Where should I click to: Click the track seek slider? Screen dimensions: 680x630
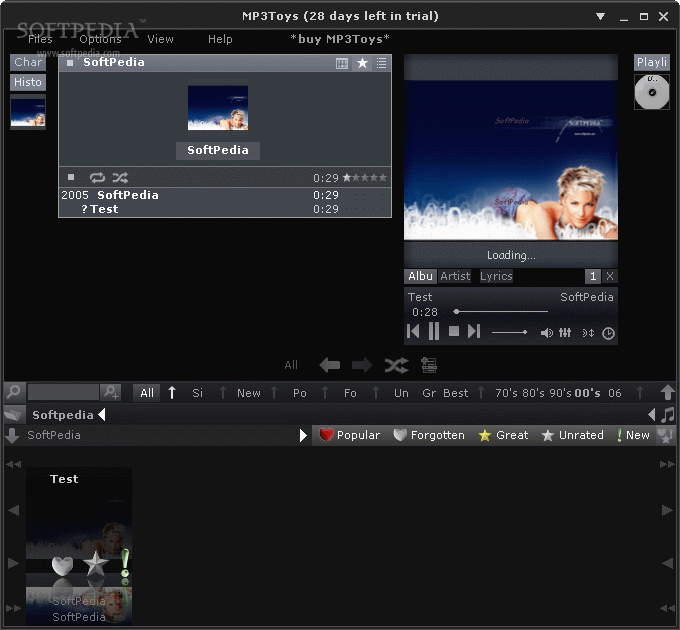[x=500, y=311]
